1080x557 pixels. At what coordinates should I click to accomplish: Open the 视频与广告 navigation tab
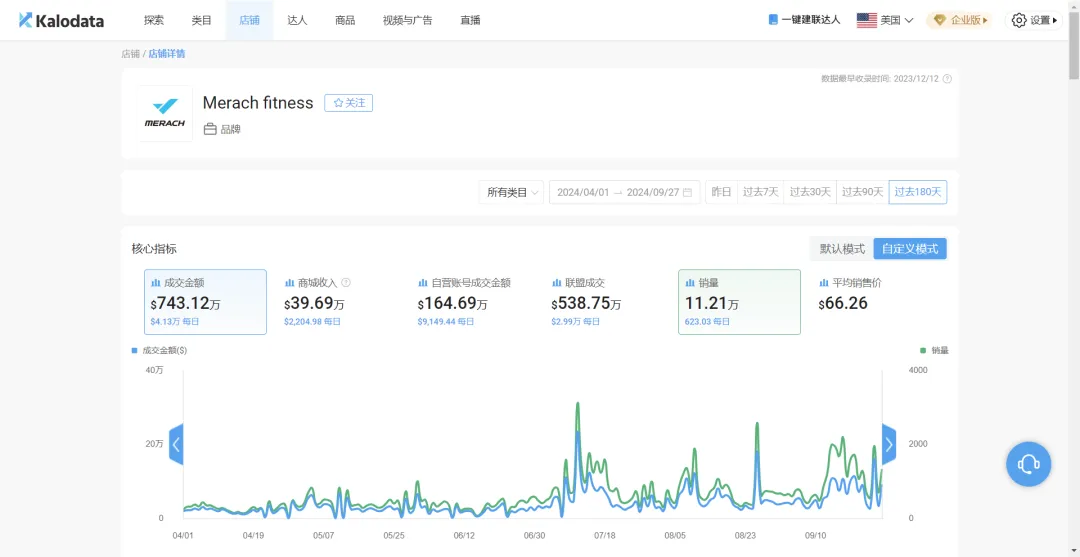coord(407,20)
